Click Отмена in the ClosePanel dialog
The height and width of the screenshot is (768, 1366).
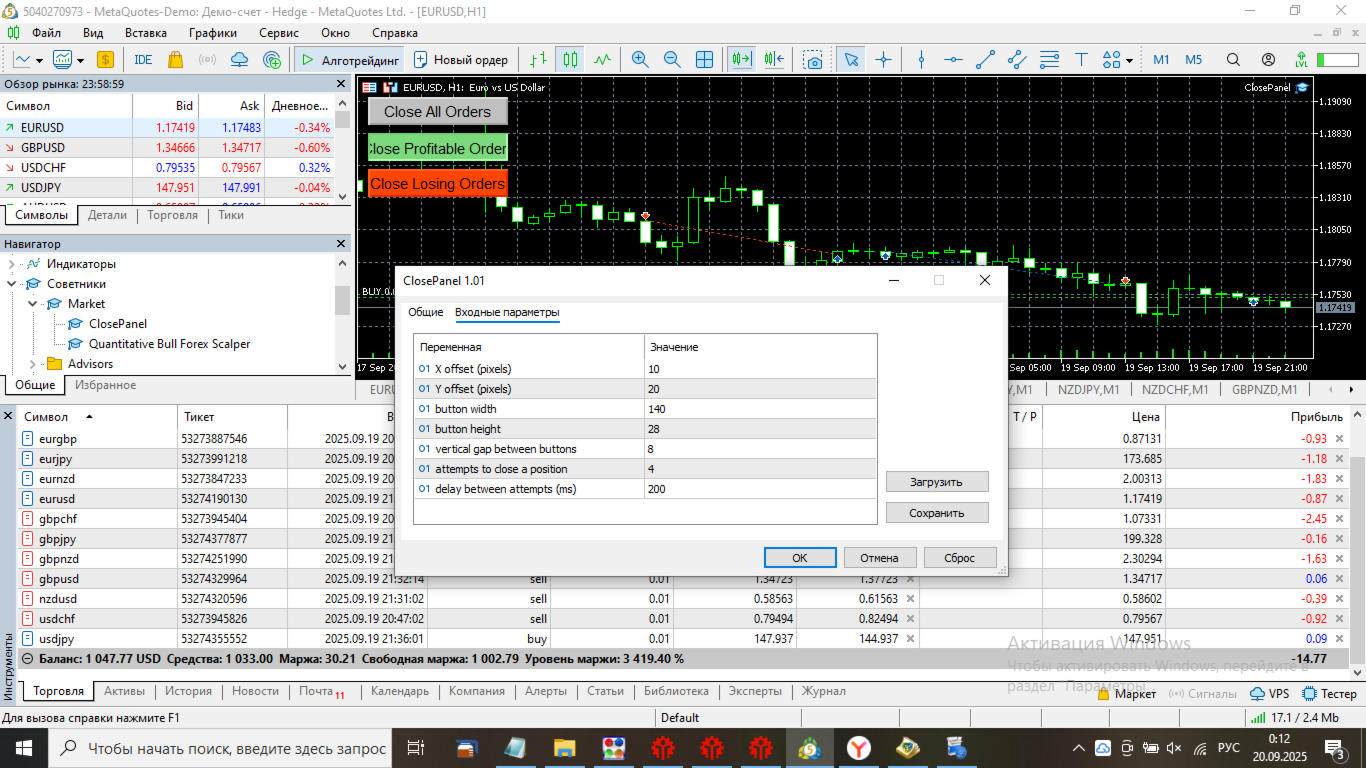pos(880,558)
